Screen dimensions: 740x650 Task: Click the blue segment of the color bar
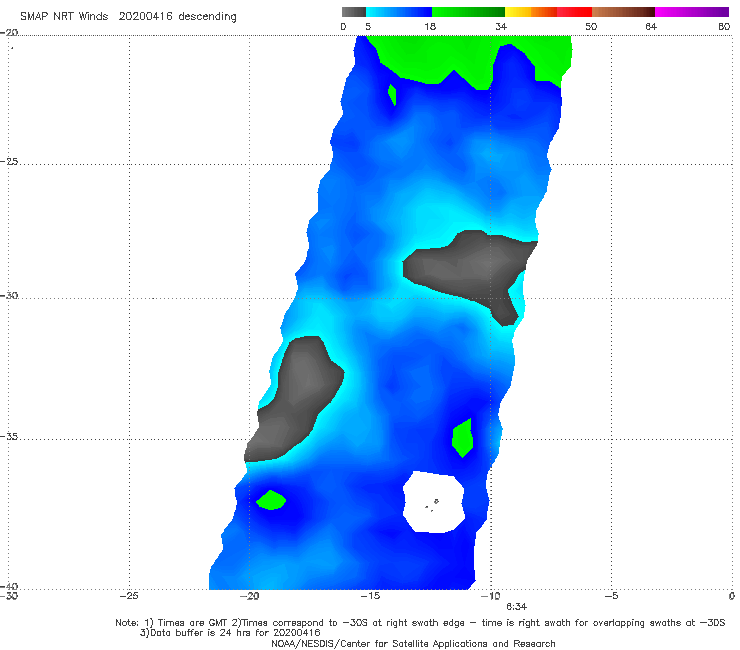[399, 12]
